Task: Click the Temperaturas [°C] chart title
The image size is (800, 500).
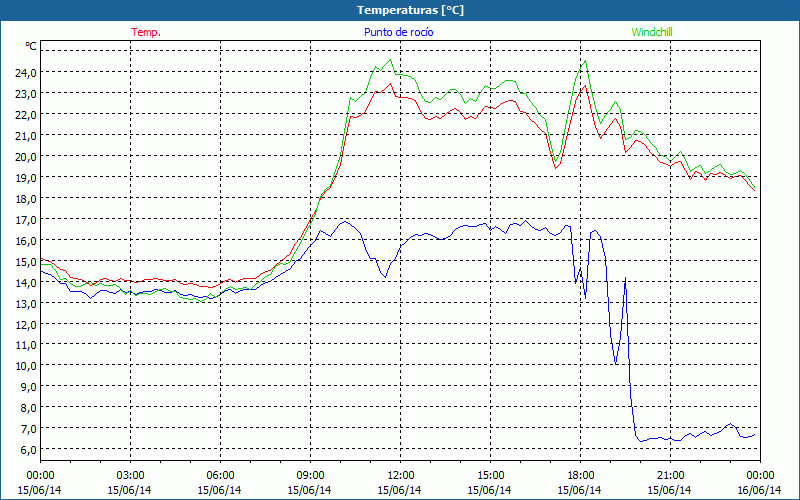Action: pyautogui.click(x=410, y=10)
